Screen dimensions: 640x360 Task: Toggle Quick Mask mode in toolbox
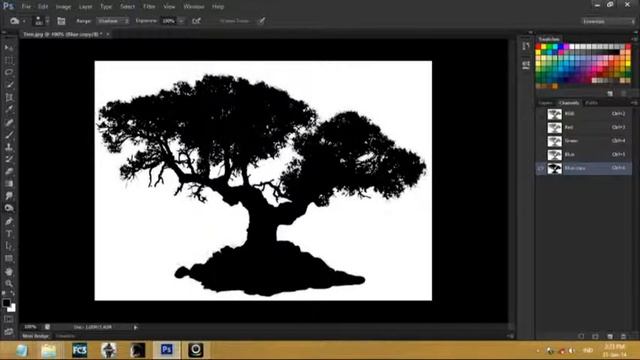pos(9,320)
